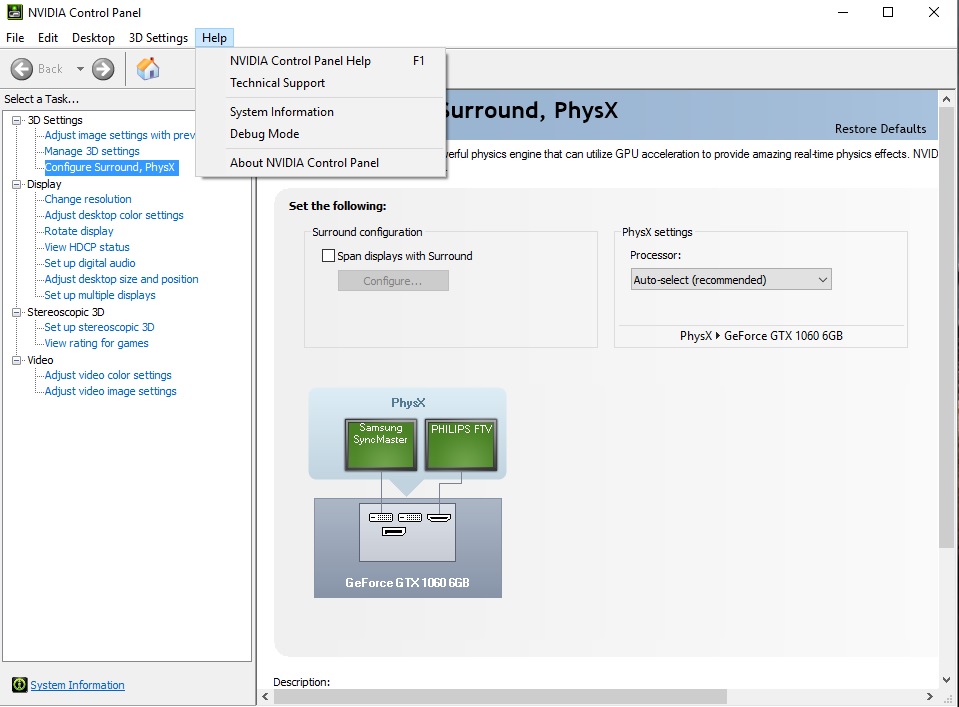The height and width of the screenshot is (707, 959).
Task: Choose System Information from Help menu
Action: [x=322, y=112]
